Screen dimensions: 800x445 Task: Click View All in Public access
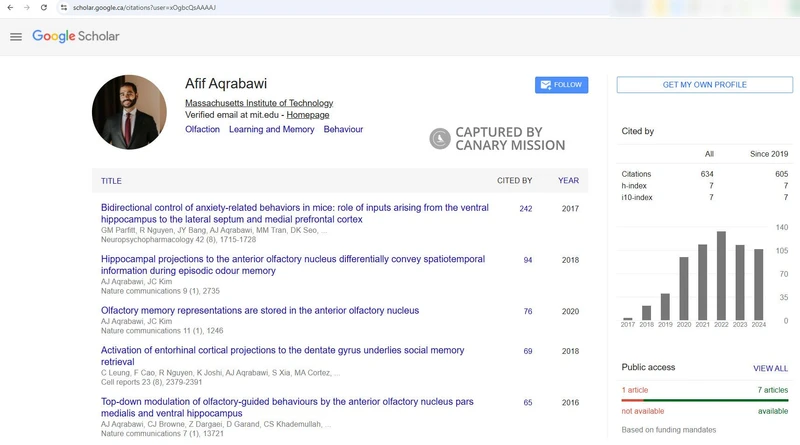[x=770, y=368]
